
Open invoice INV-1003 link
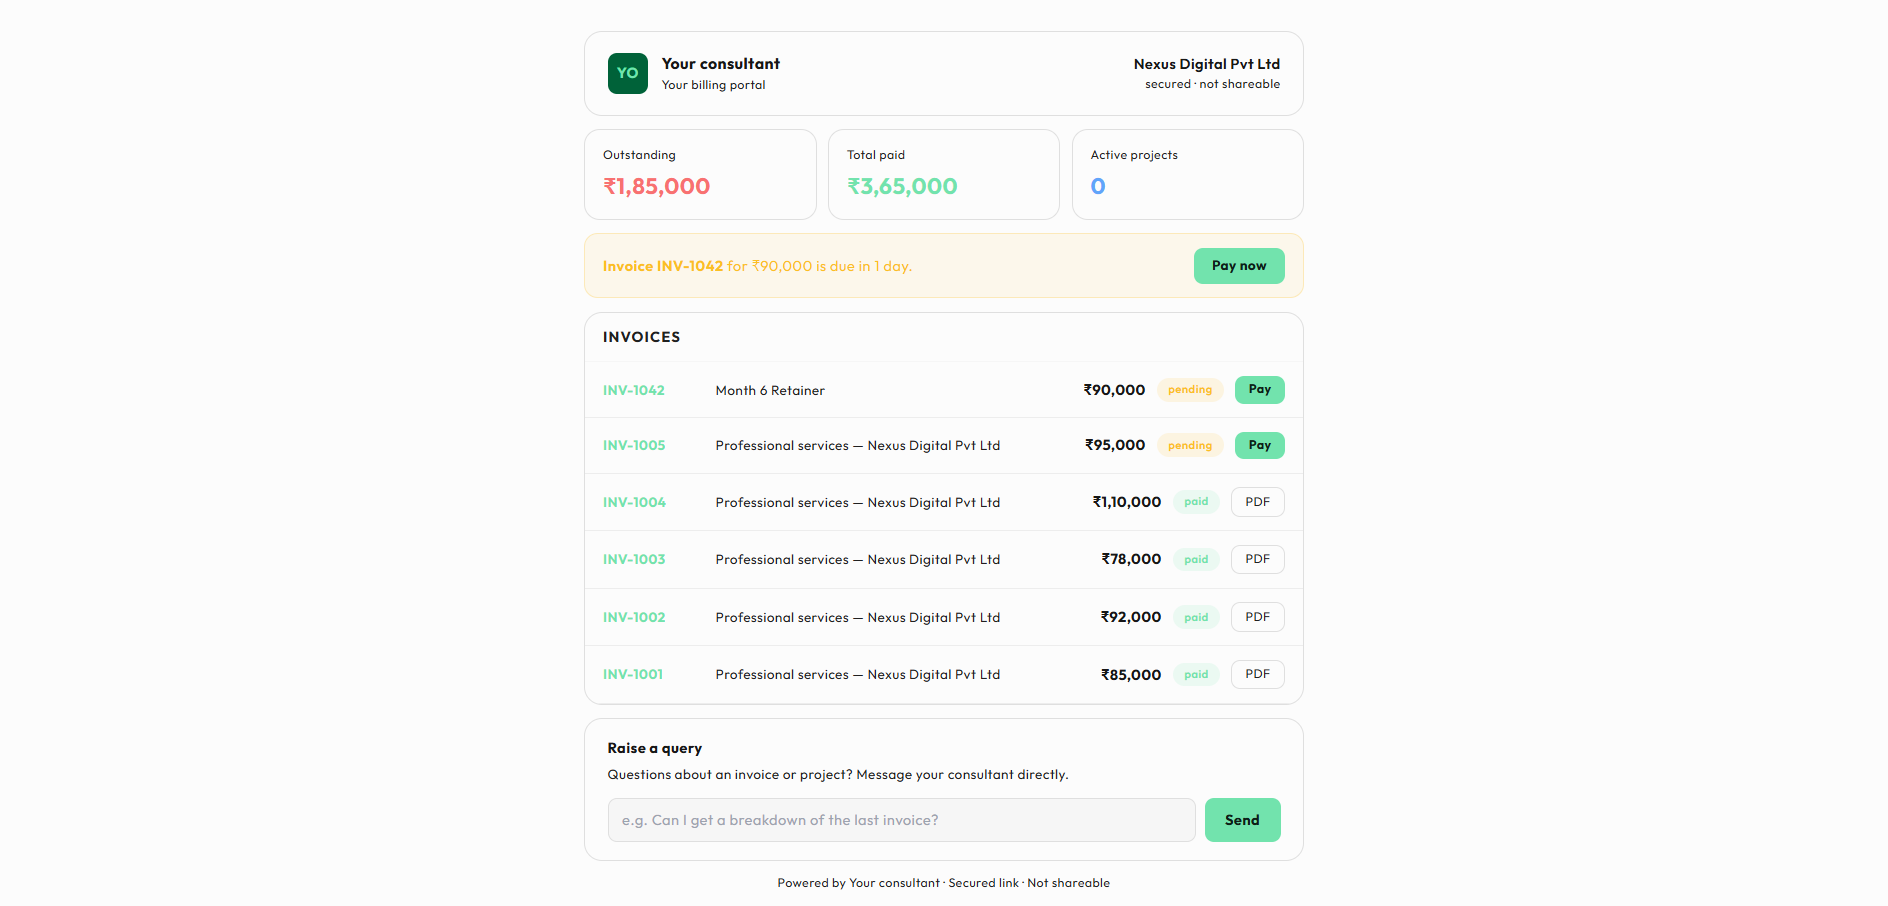[634, 559]
